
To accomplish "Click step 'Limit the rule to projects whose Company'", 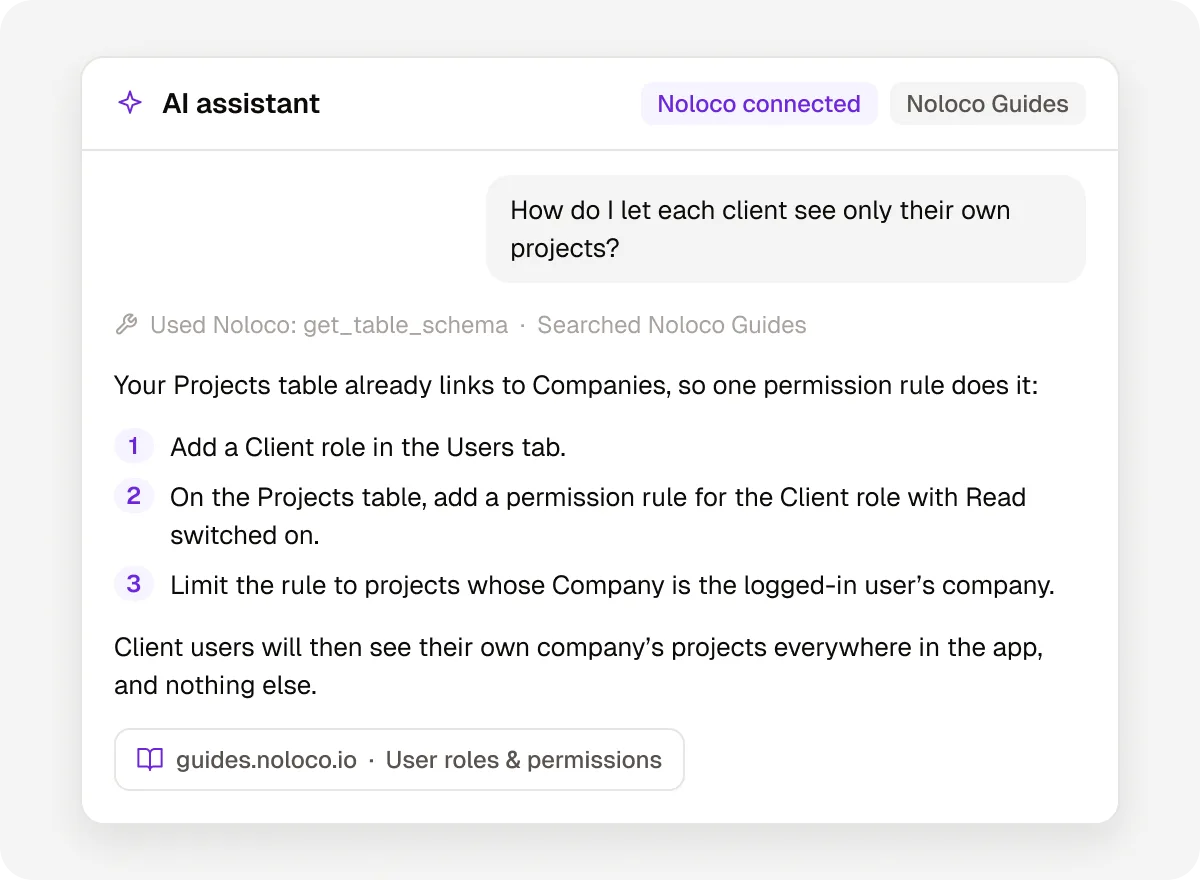I will tap(612, 585).
